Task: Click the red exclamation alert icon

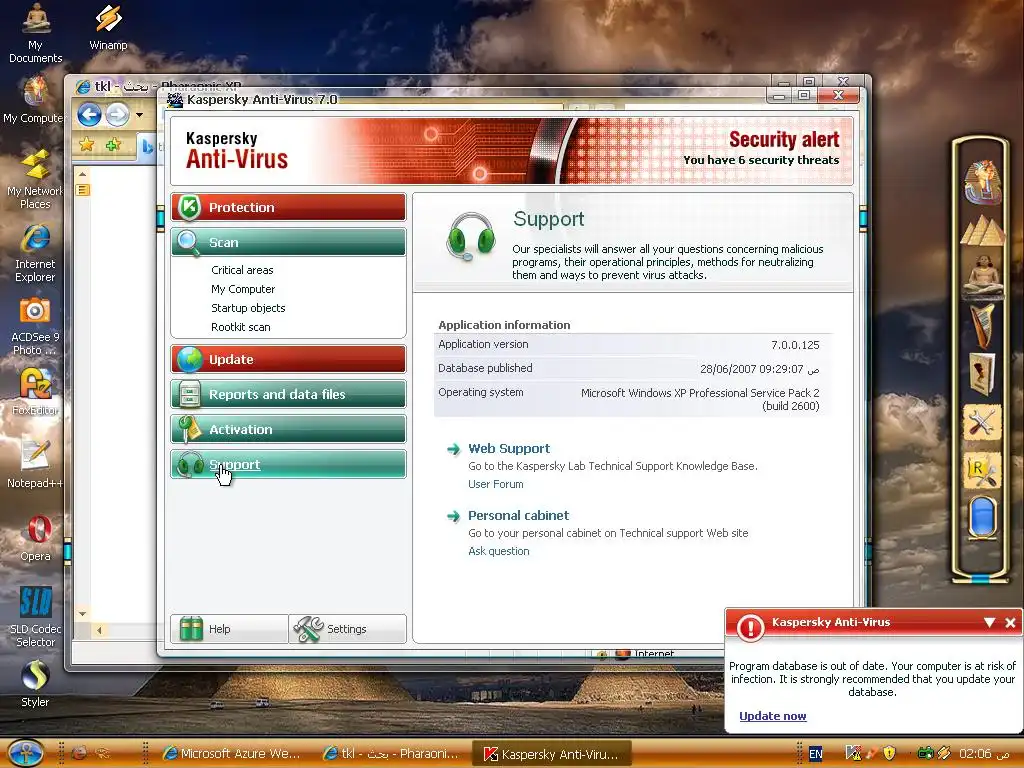Action: coord(750,627)
